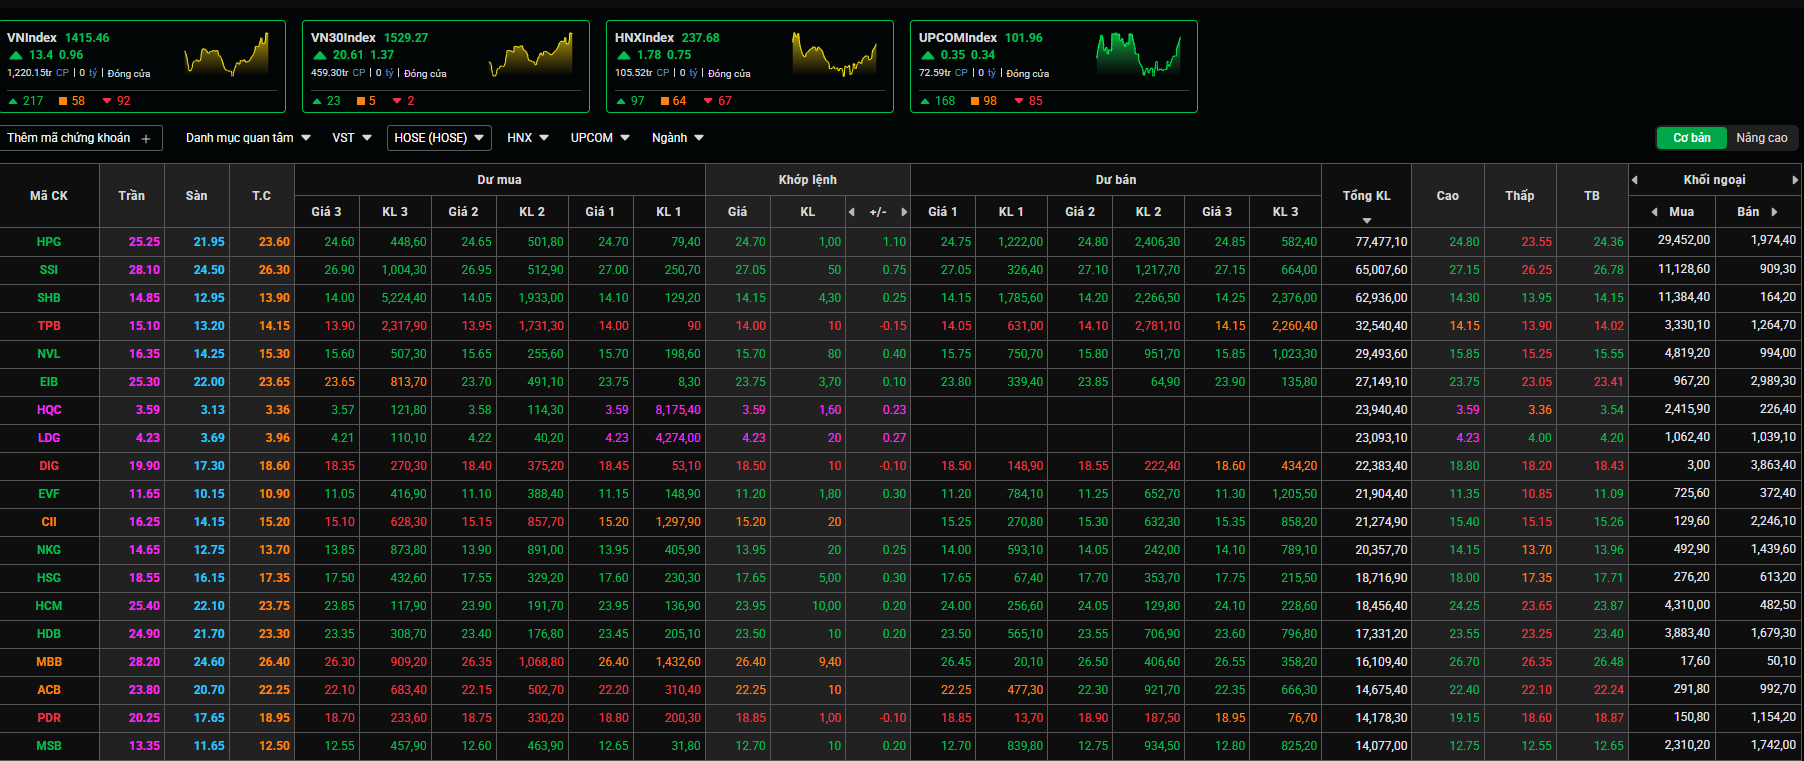This screenshot has height=761, width=1804.
Task: Open the HSG stock symbol
Action: (x=49, y=578)
